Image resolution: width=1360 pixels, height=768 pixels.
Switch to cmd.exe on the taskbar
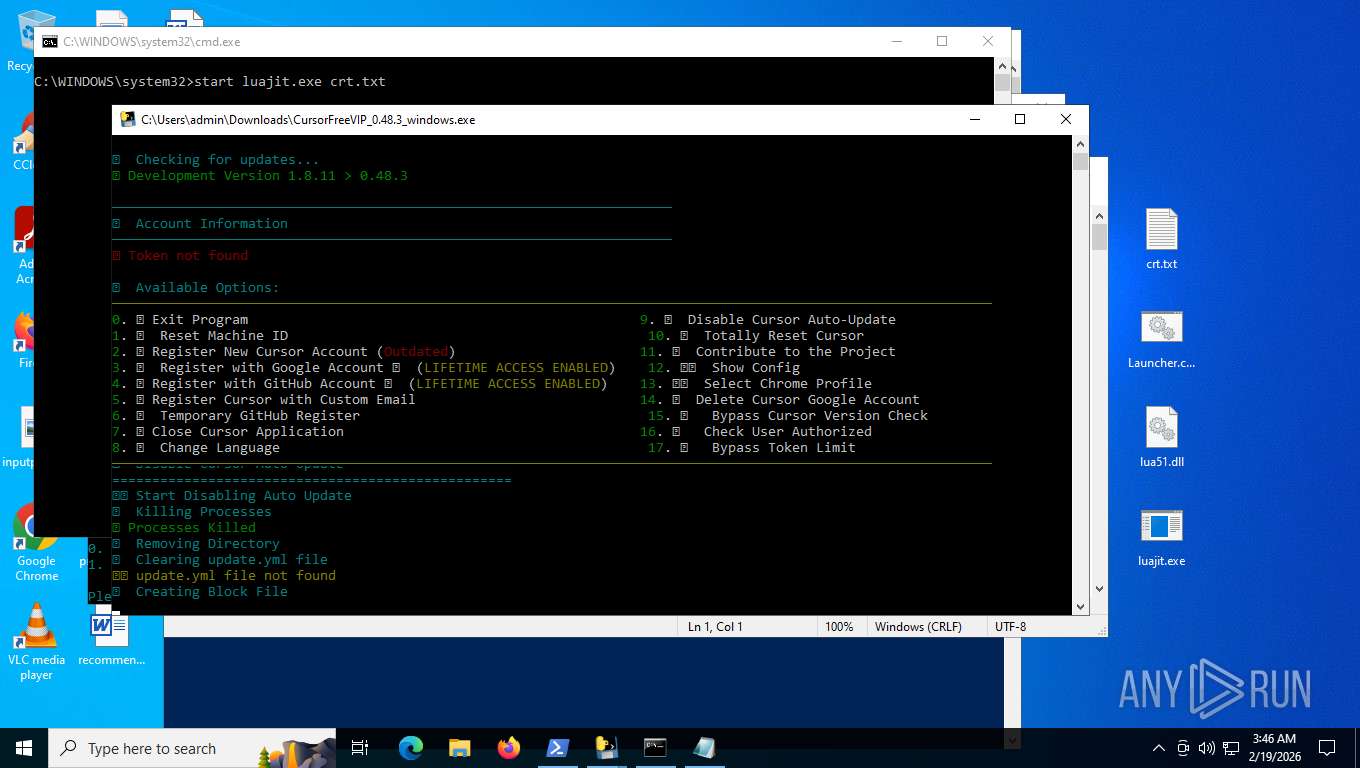tap(655, 748)
